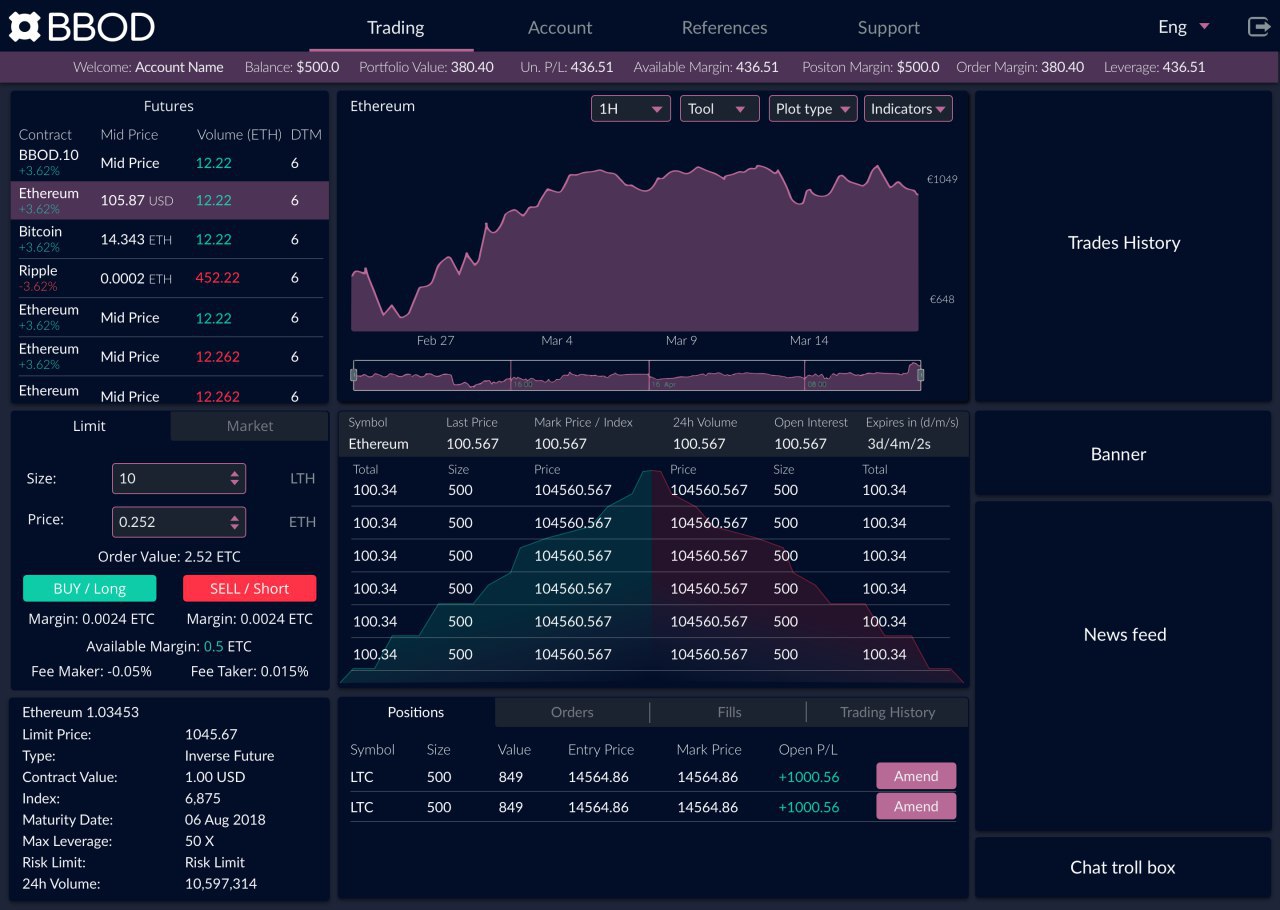
Task: Open the Plot type dropdown
Action: [813, 109]
